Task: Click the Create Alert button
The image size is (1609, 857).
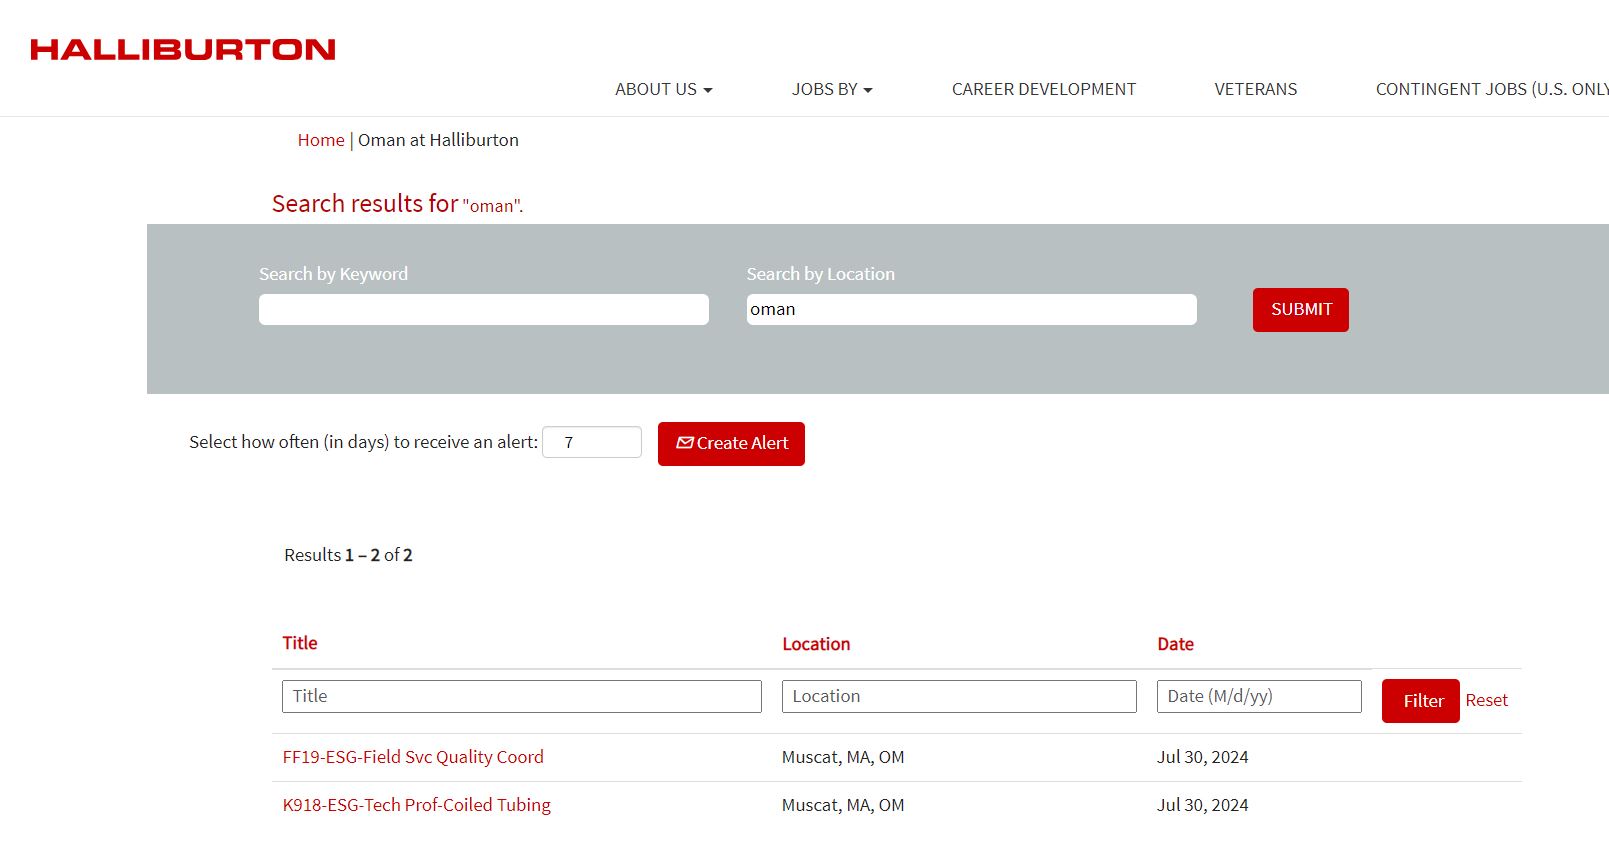Action: tap(731, 444)
